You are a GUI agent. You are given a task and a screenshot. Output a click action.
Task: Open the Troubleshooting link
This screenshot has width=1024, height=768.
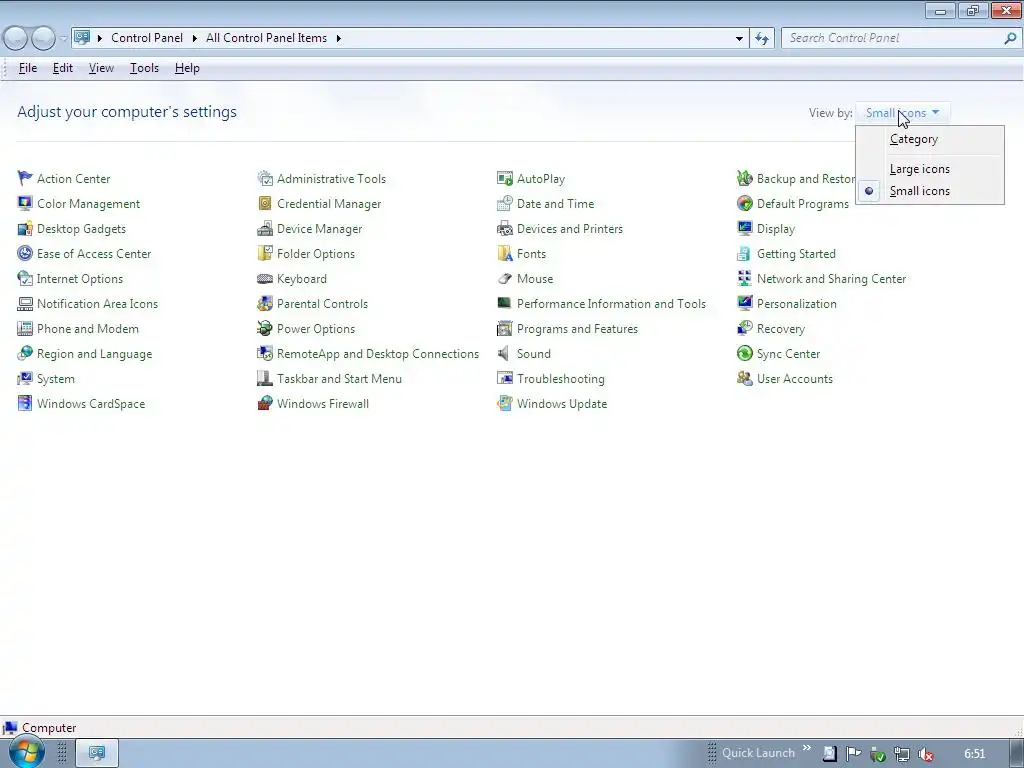point(560,379)
